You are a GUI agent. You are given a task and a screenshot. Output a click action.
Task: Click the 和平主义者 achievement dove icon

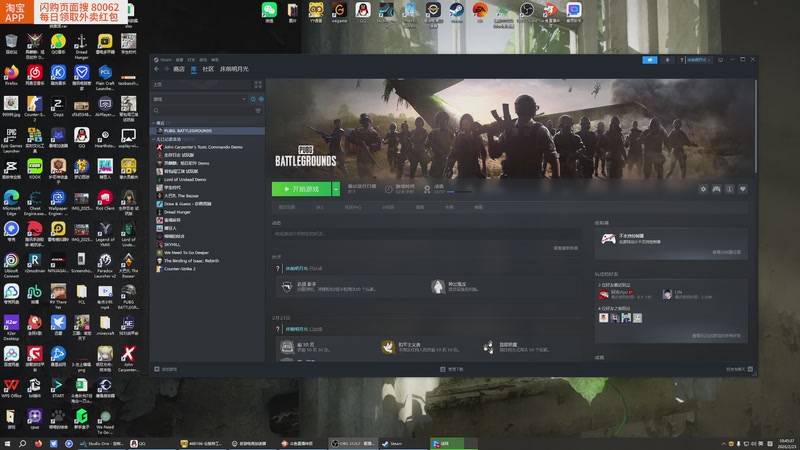388,347
